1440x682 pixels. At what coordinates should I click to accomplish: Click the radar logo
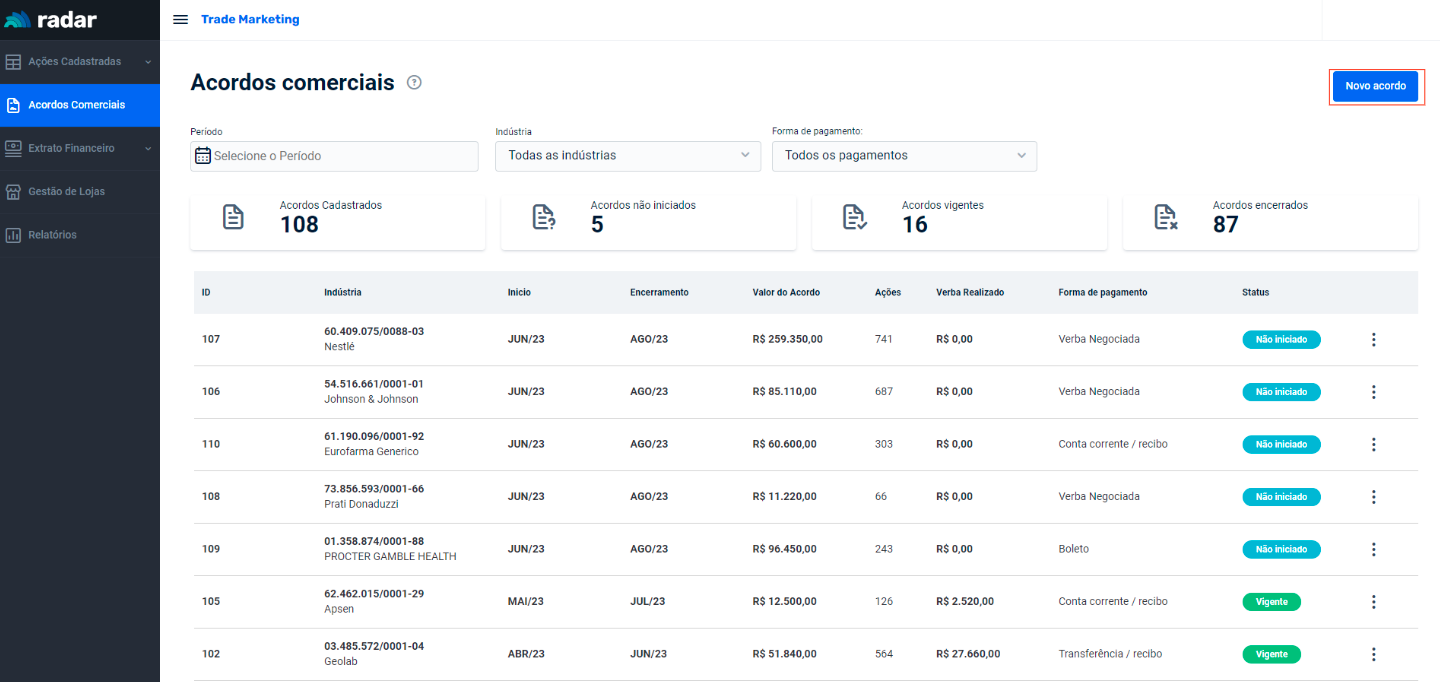(x=52, y=20)
